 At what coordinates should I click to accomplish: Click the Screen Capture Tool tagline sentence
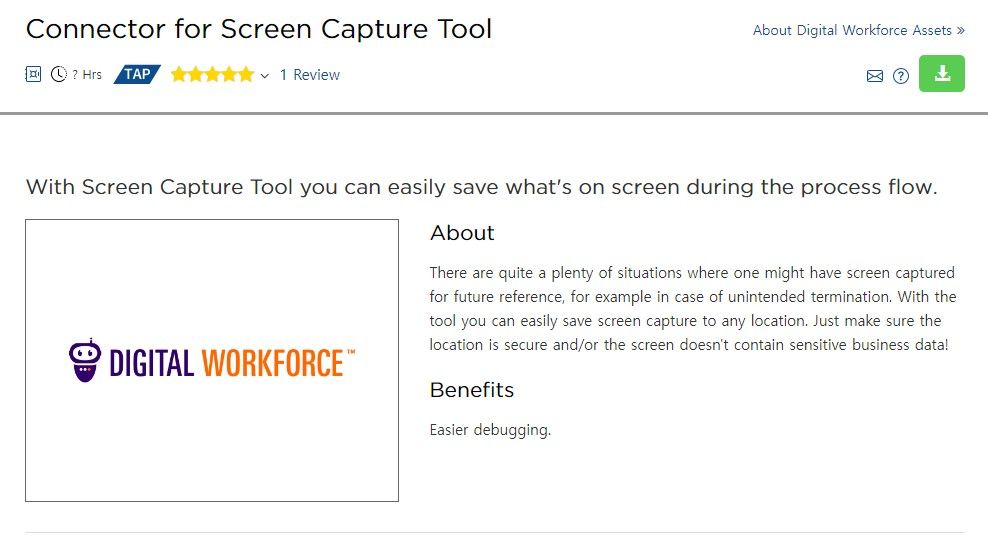tap(481, 187)
